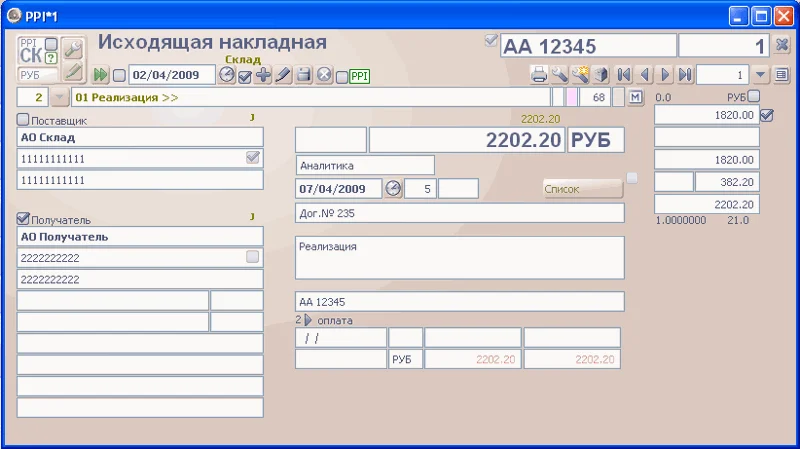Click the M button near 68

tap(635, 97)
